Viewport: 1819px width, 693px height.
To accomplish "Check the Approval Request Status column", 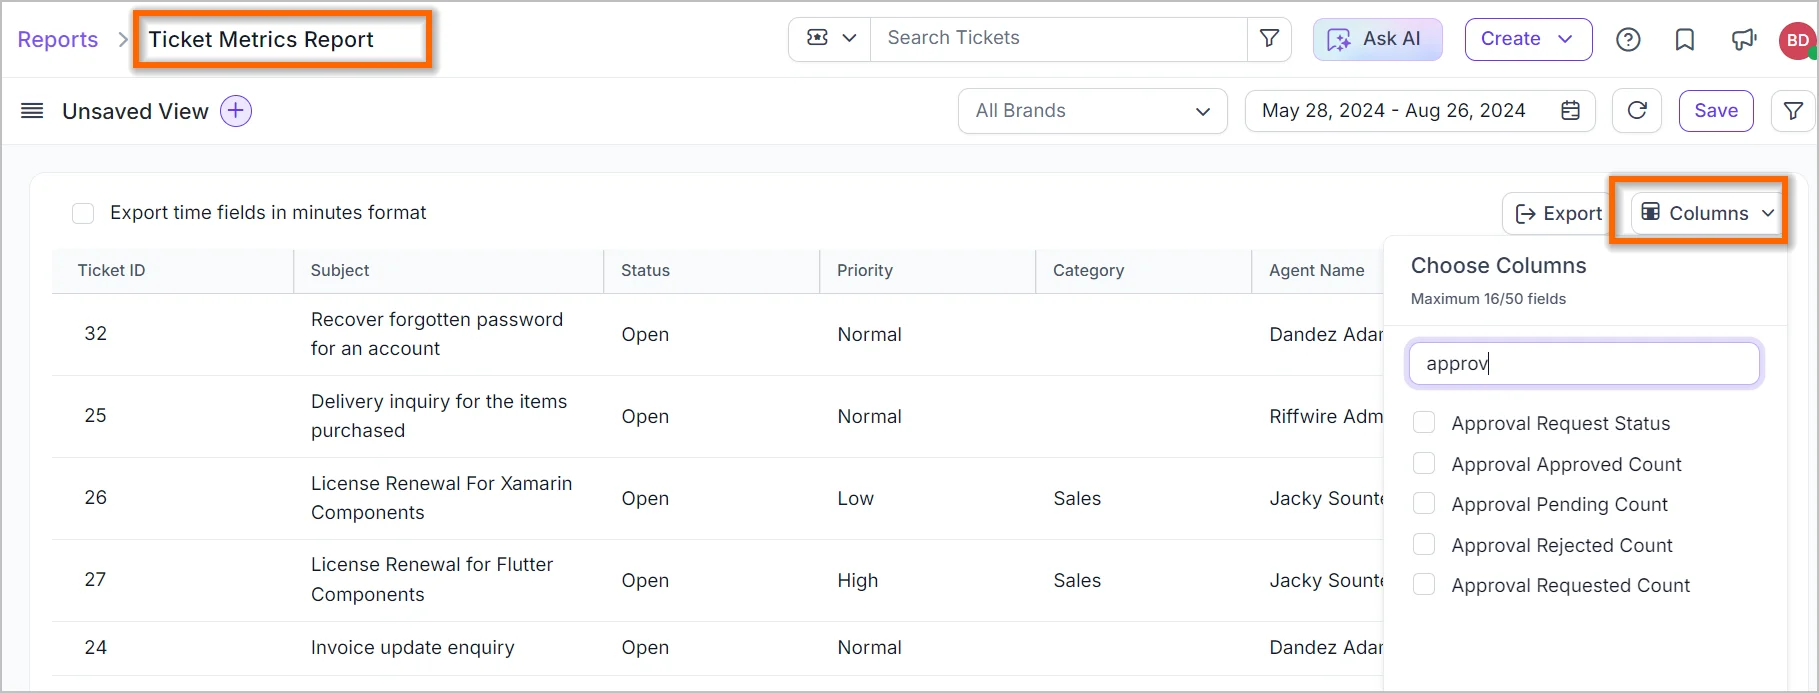I will click(1424, 423).
